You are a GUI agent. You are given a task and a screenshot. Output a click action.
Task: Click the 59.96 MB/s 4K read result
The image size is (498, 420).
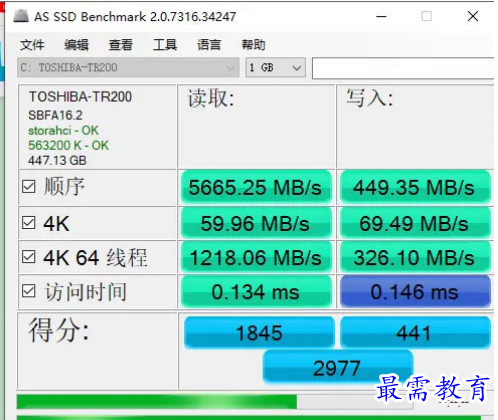tap(256, 223)
